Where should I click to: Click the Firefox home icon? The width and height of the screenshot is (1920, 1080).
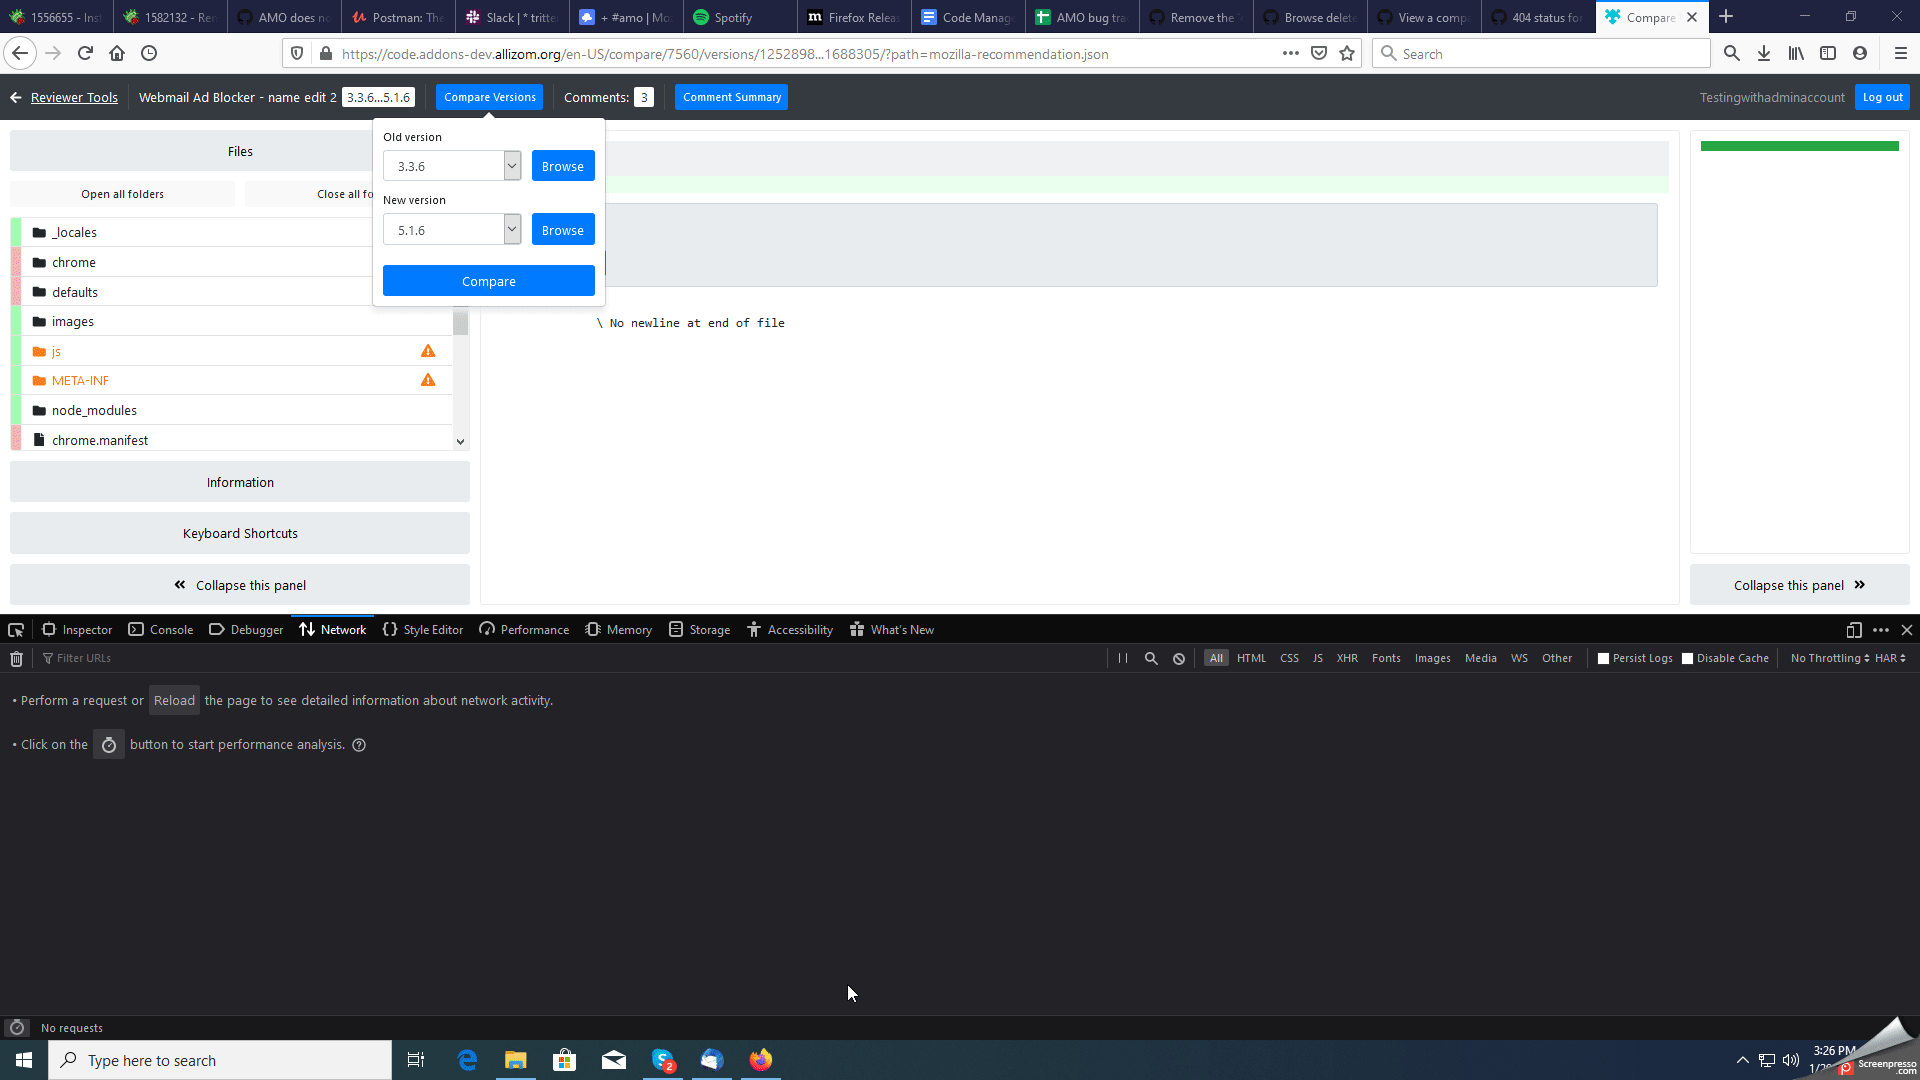pyautogui.click(x=117, y=54)
